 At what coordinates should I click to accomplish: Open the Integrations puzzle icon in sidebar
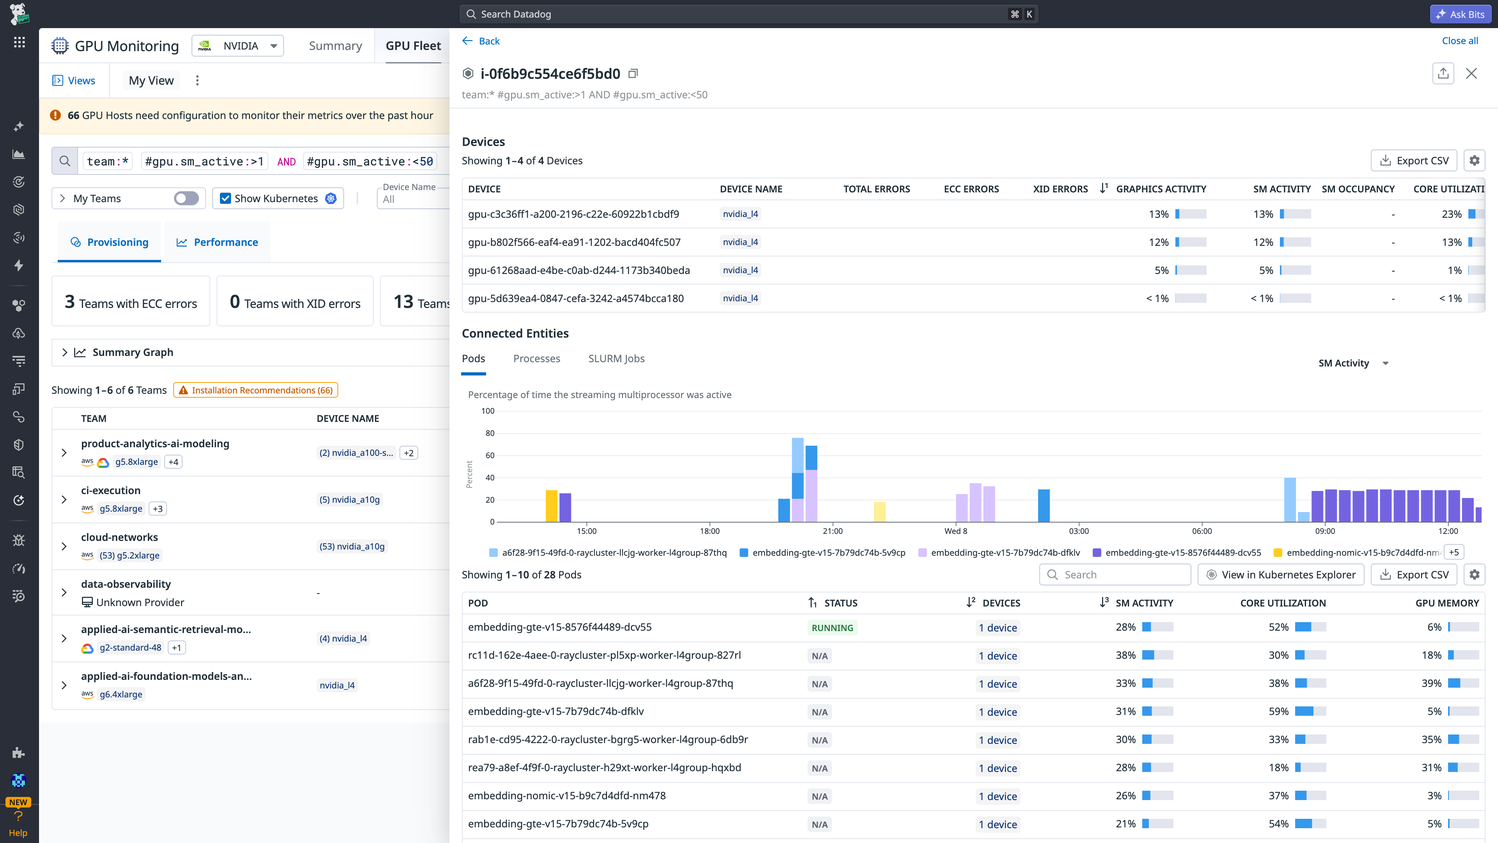coord(19,753)
